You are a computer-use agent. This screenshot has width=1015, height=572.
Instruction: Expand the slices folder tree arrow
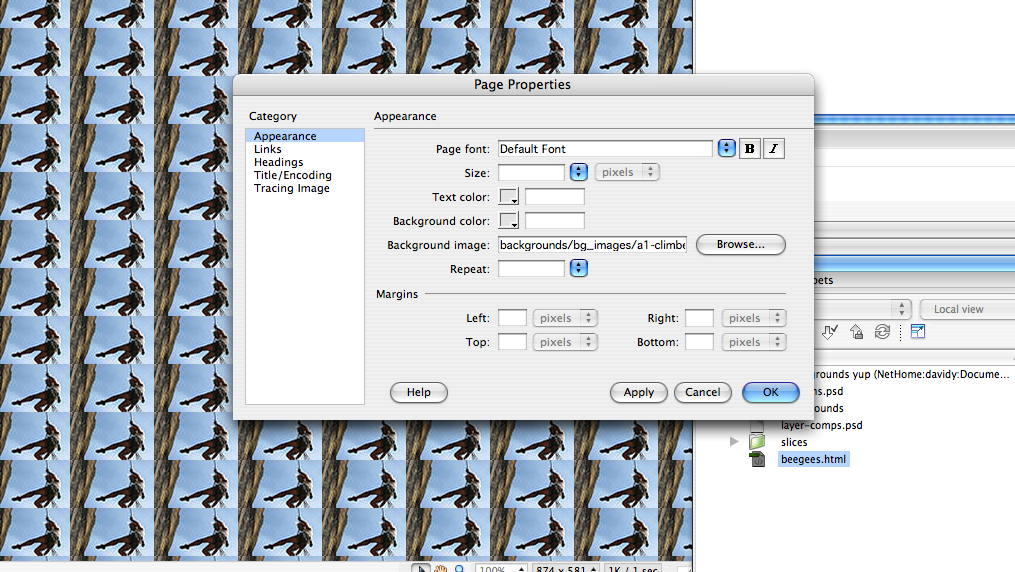click(736, 442)
